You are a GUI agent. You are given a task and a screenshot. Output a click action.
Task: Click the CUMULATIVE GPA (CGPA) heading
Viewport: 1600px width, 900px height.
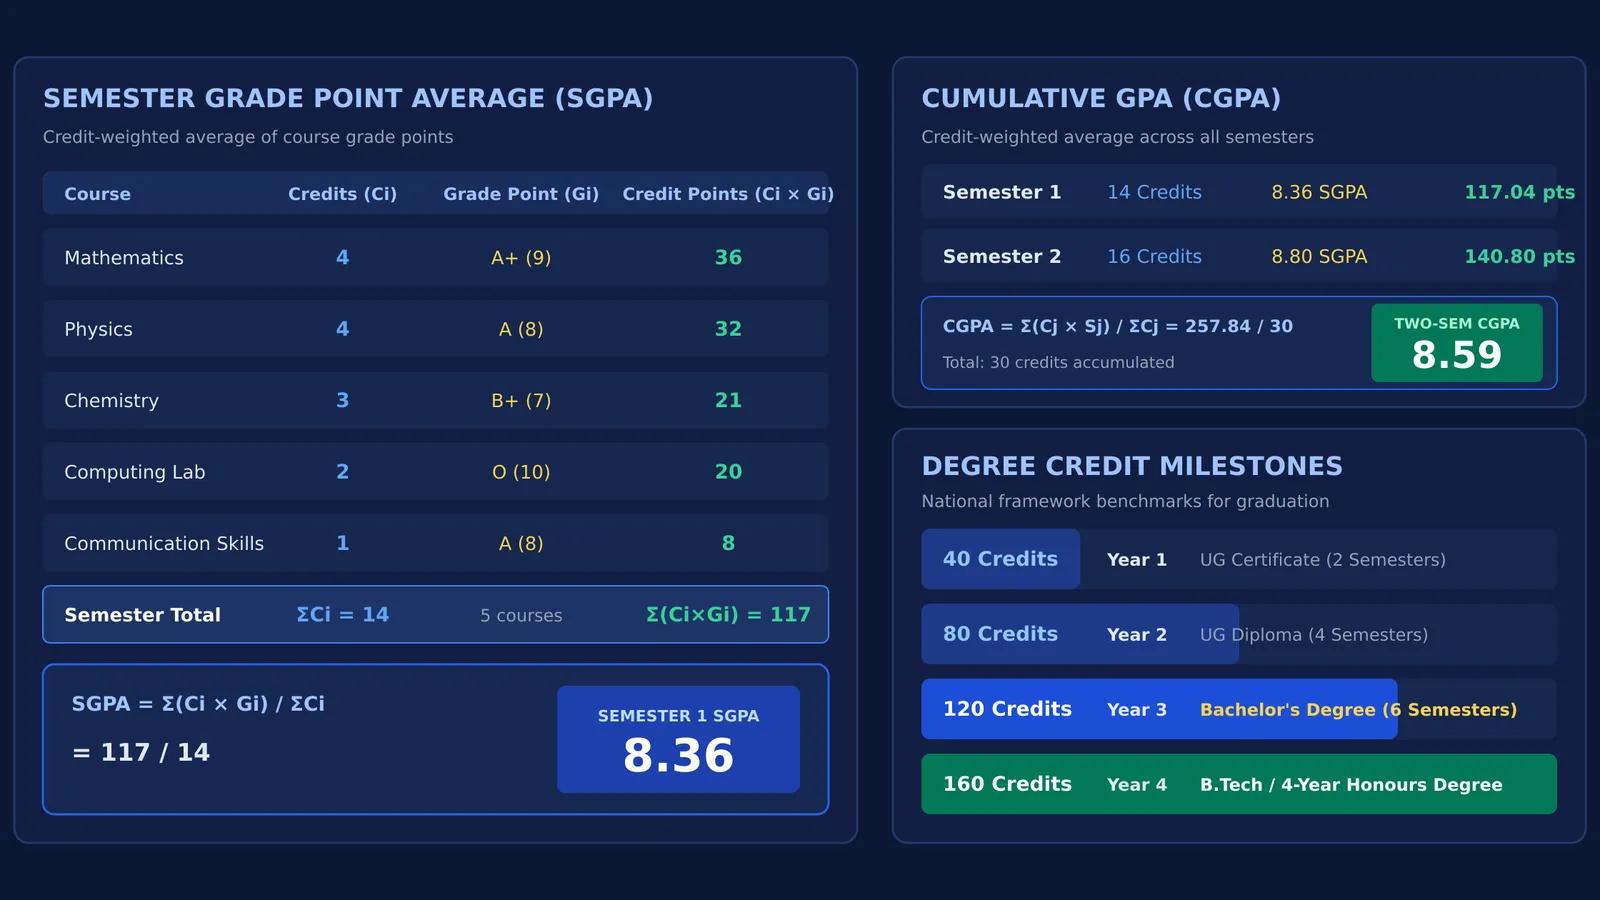[1101, 98]
